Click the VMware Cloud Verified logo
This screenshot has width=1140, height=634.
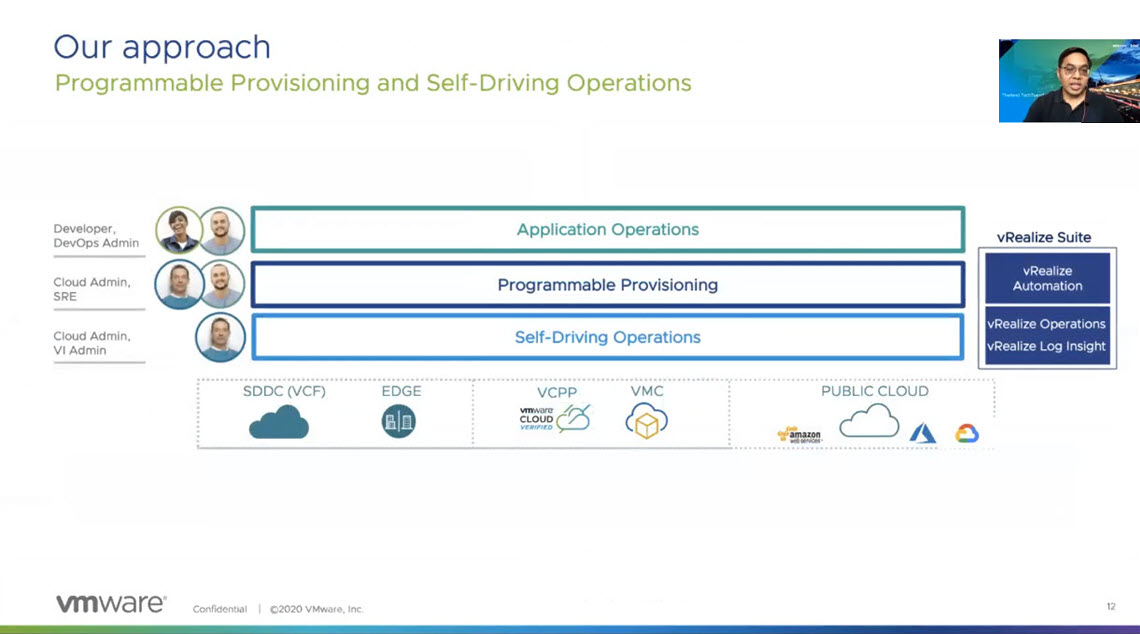(x=555, y=419)
